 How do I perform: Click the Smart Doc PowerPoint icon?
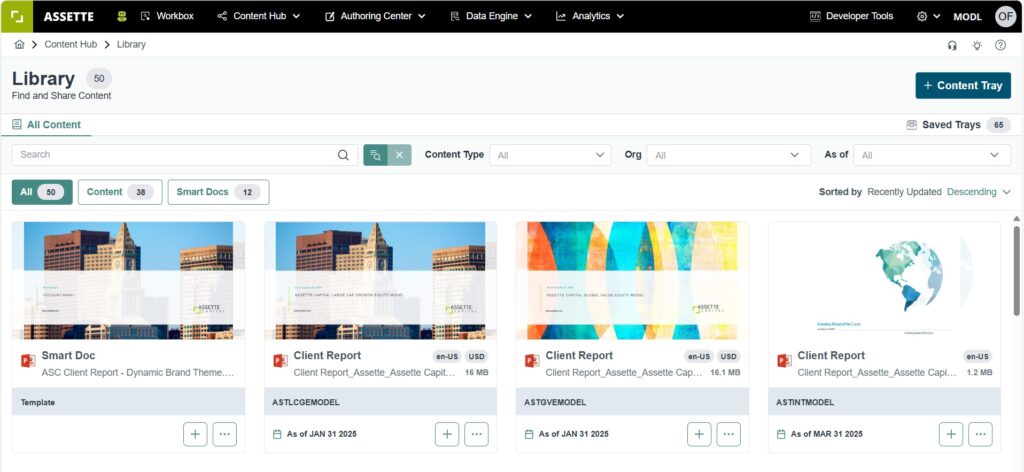(x=28, y=361)
